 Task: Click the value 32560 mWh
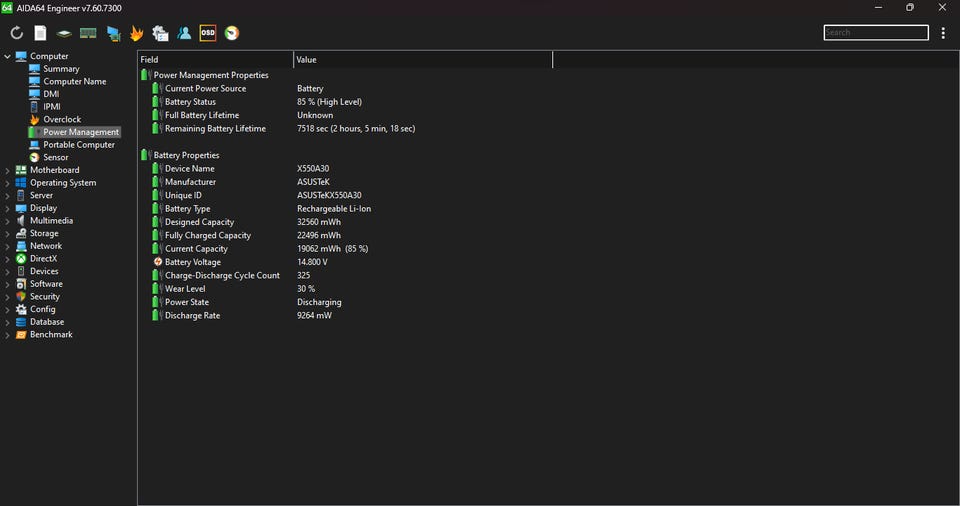point(319,222)
